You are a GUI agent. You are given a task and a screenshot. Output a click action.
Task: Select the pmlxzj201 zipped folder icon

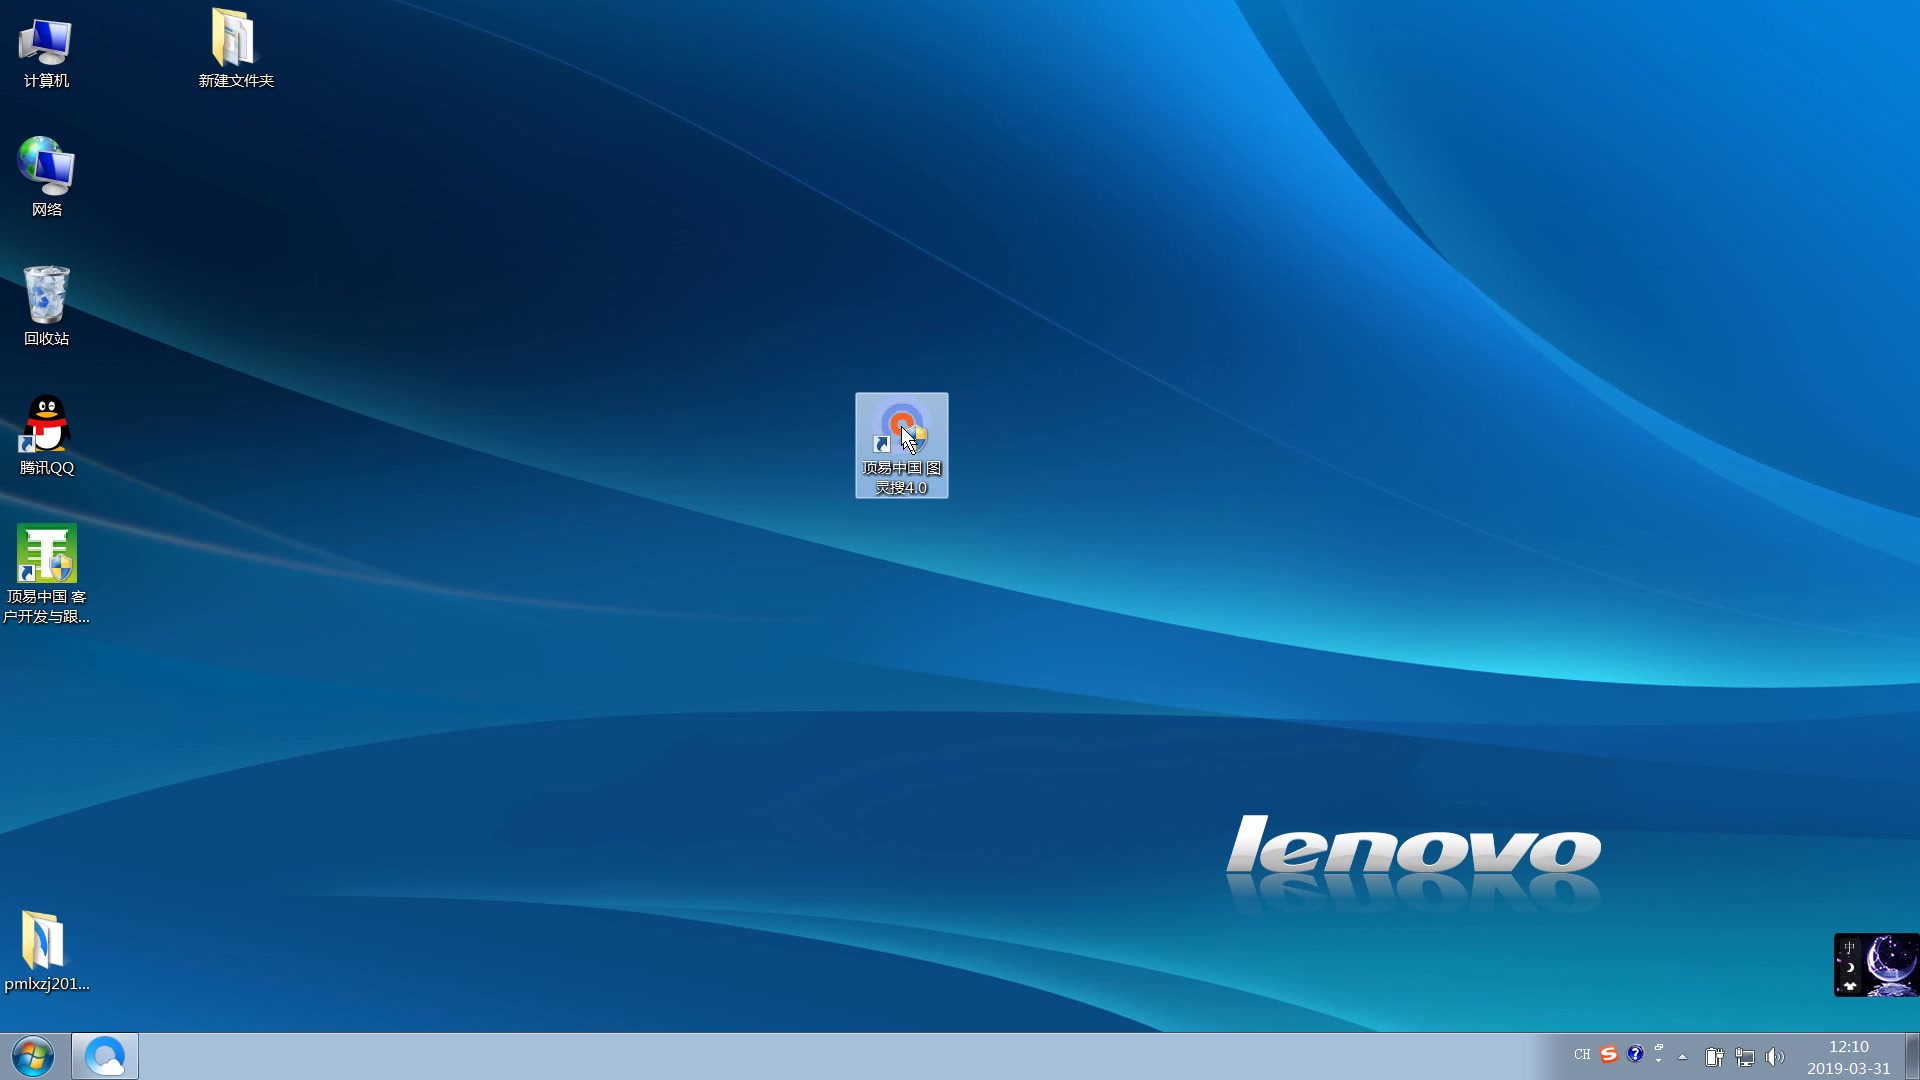pos(44,940)
